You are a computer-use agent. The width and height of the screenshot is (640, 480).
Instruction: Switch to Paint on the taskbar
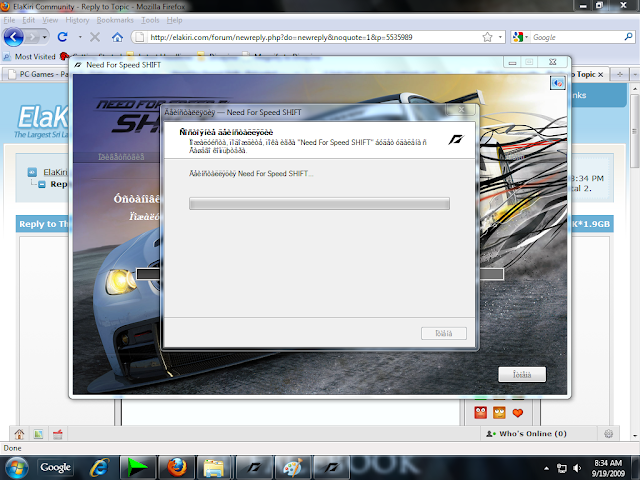click(293, 467)
